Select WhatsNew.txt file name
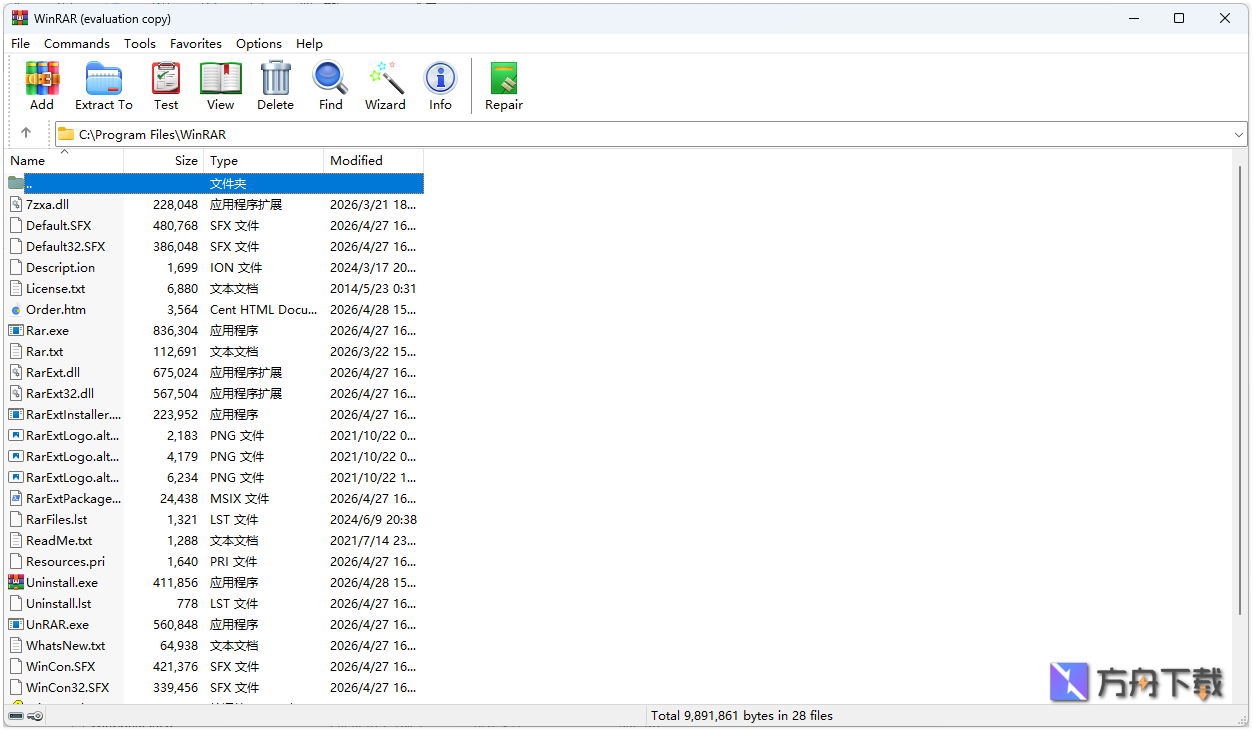1253x731 pixels. click(x=65, y=645)
